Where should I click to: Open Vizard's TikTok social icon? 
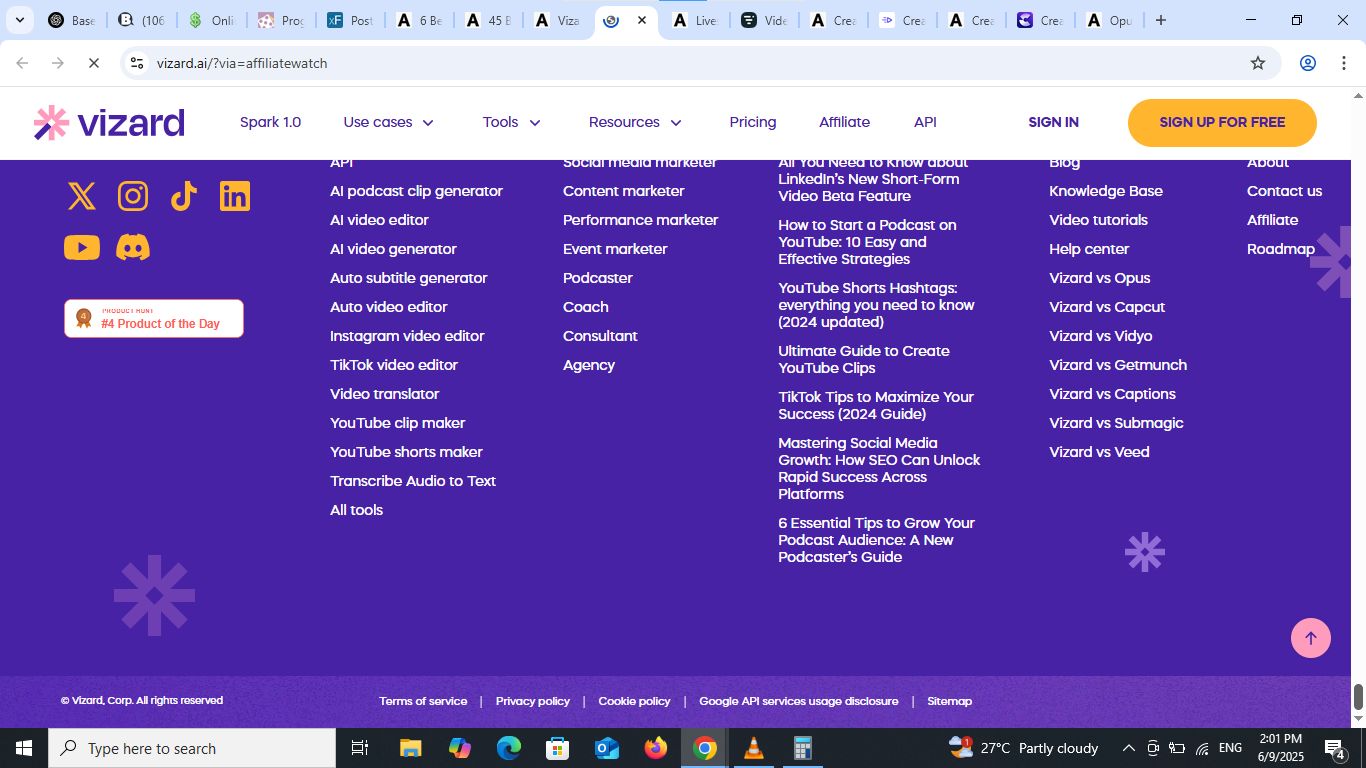coord(183,196)
